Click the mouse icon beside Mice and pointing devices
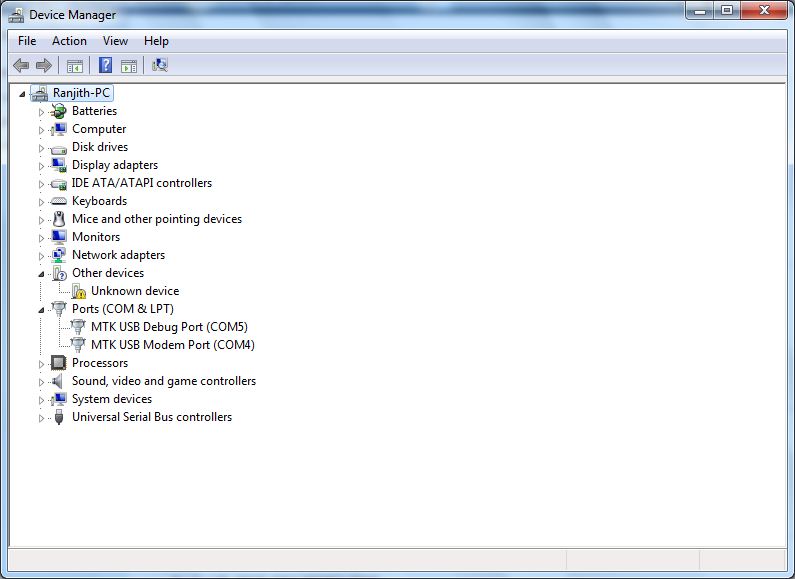Image resolution: width=795 pixels, height=579 pixels. pyautogui.click(x=59, y=219)
